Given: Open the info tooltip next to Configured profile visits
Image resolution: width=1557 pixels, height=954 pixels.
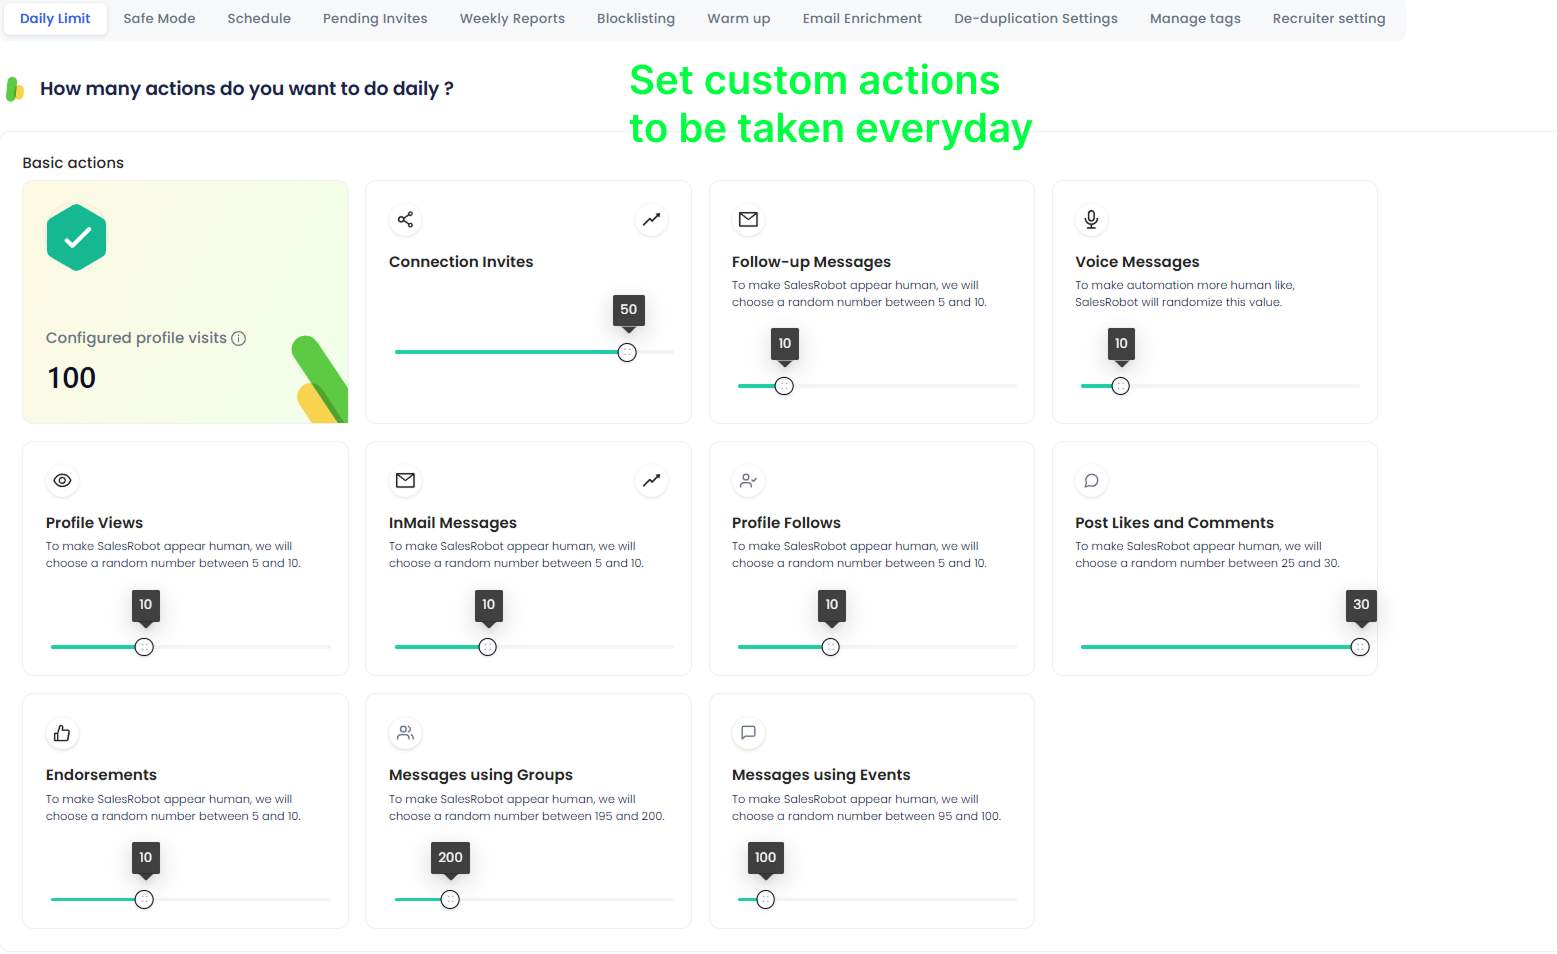Looking at the screenshot, I should pyautogui.click(x=239, y=338).
